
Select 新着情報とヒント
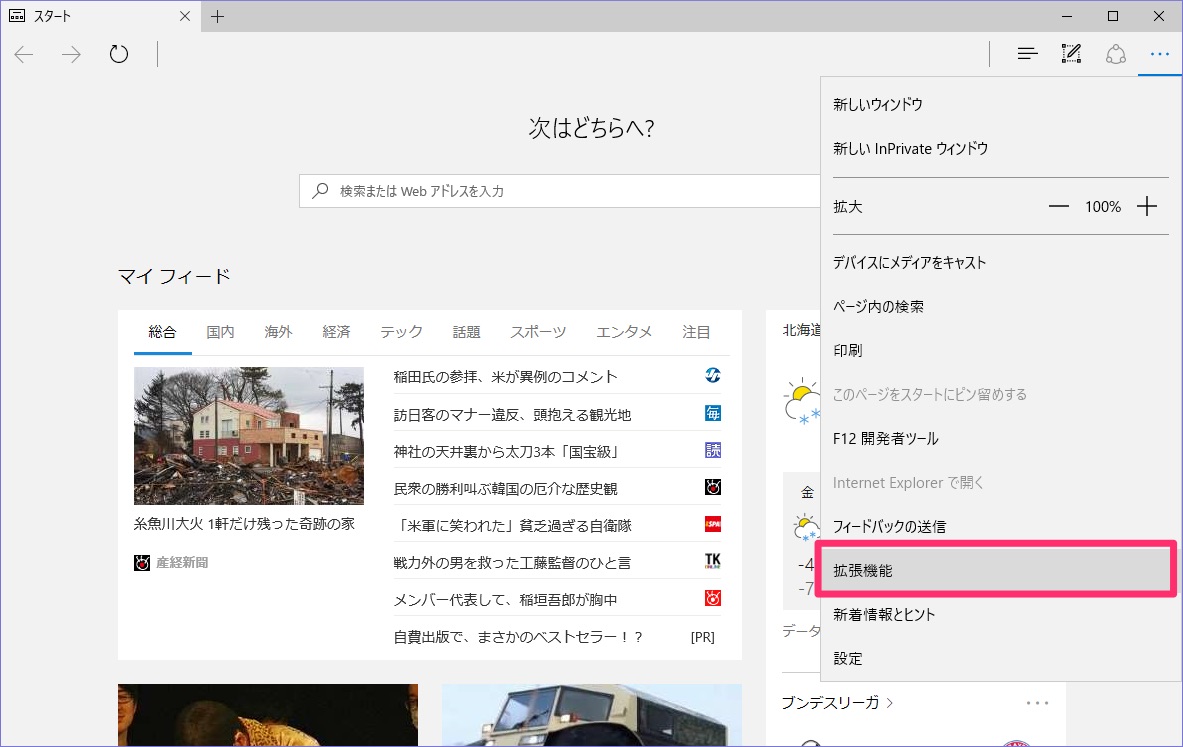(x=1000, y=614)
